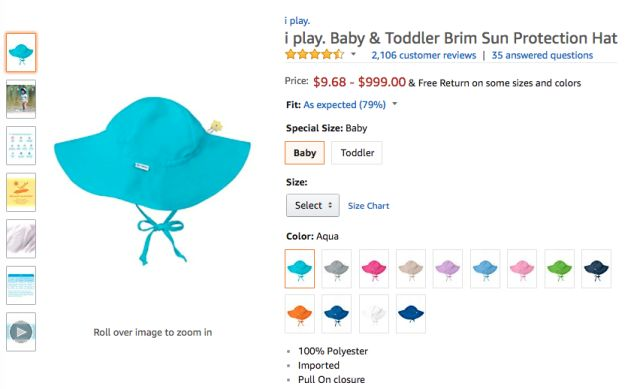Choose the navy hat color swatch
Image resolution: width=640 pixels, height=389 pixels.
[596, 269]
